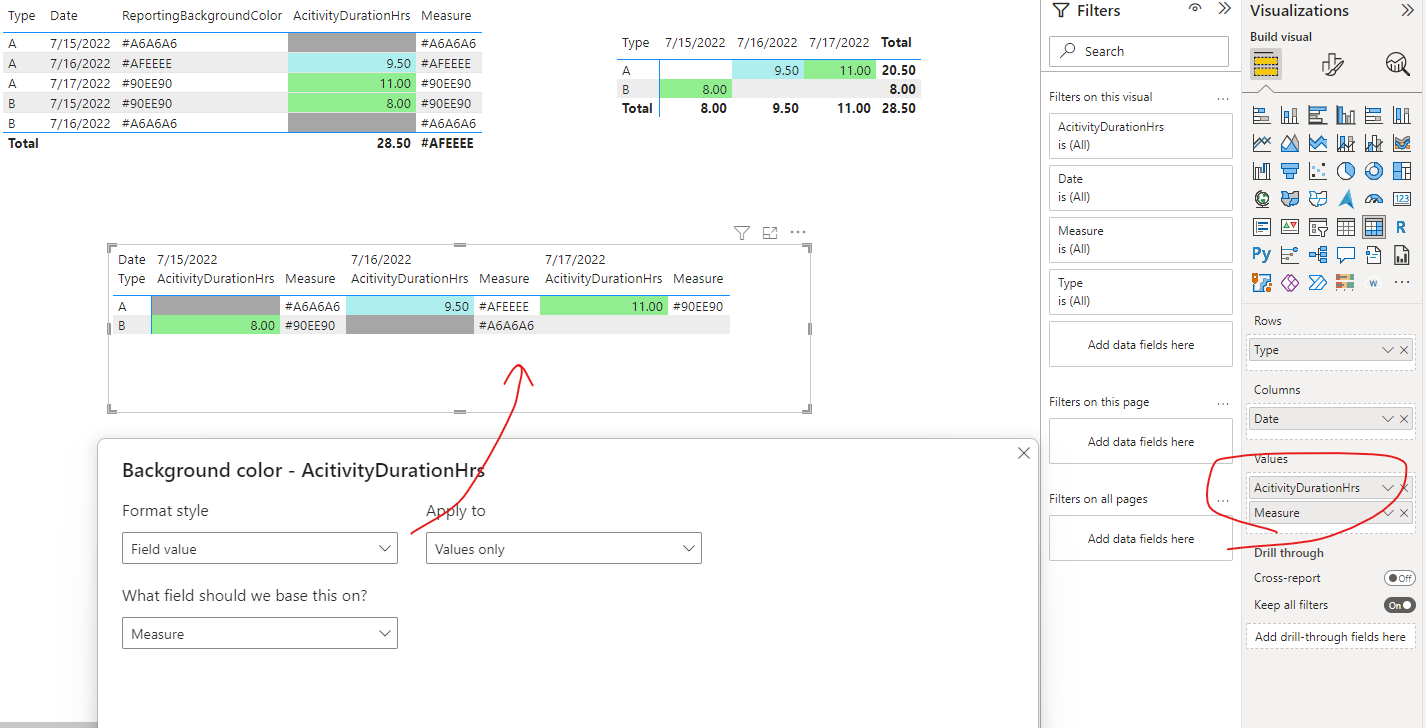Open more options for visual filters
The image size is (1426, 728).
click(x=1222, y=98)
